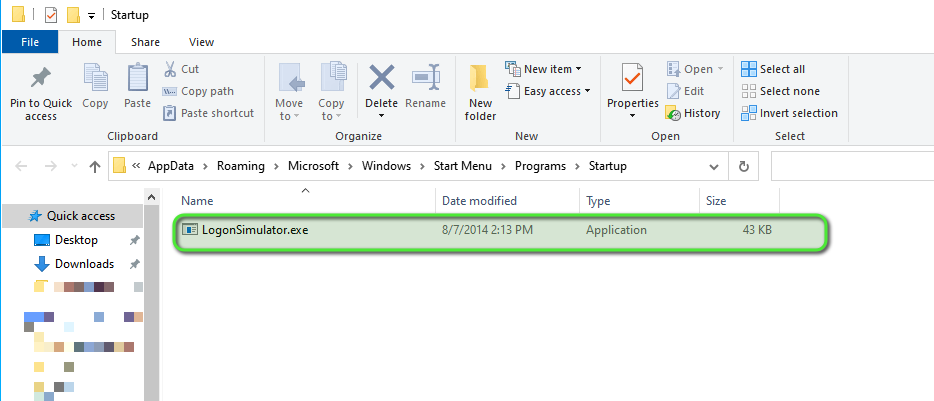The height and width of the screenshot is (401, 934).
Task: Click the Copy icon in Clipboard group
Action: (x=96, y=79)
